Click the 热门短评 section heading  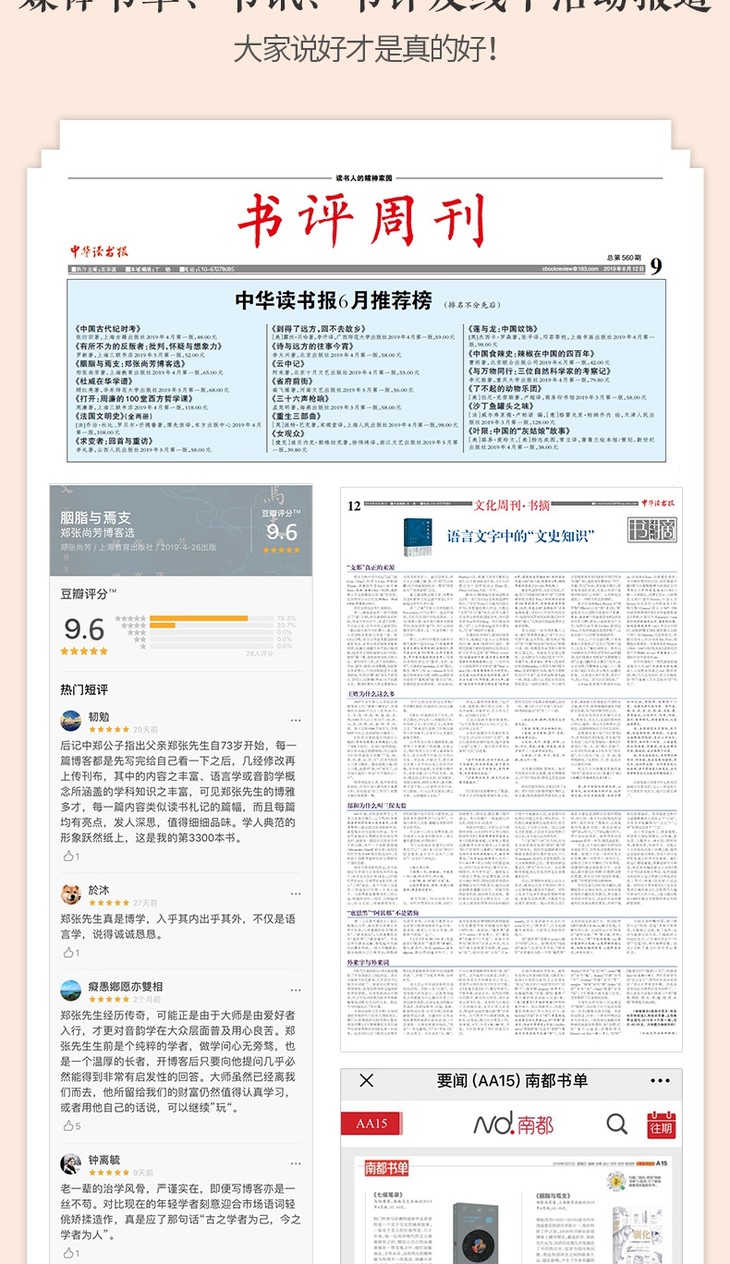pos(84,690)
